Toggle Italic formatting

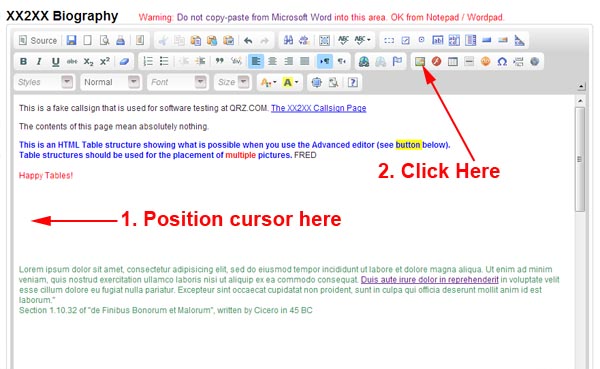coord(39,61)
